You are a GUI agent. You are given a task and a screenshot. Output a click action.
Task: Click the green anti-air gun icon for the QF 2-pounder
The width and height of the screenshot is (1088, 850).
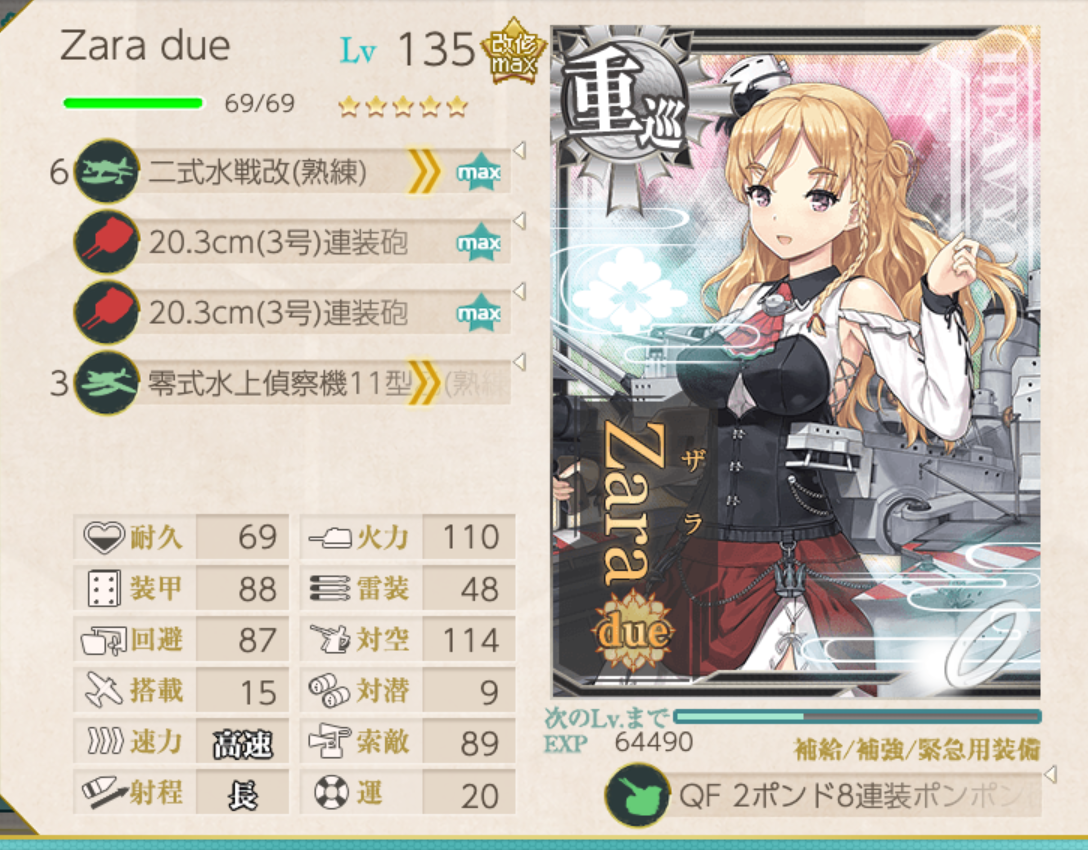click(637, 795)
